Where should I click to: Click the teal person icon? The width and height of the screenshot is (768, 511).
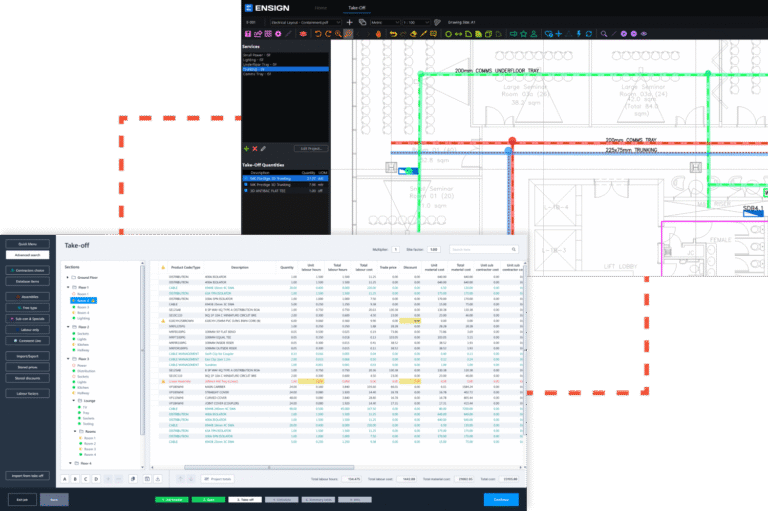(x=533, y=34)
